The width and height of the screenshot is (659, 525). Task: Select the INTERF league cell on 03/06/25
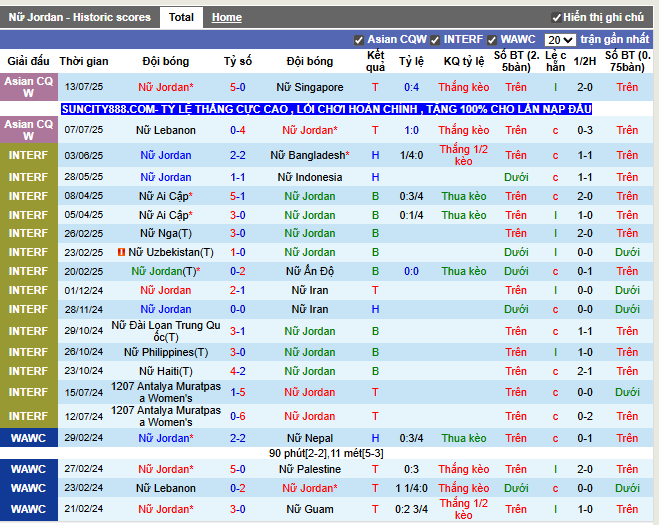coord(29,156)
